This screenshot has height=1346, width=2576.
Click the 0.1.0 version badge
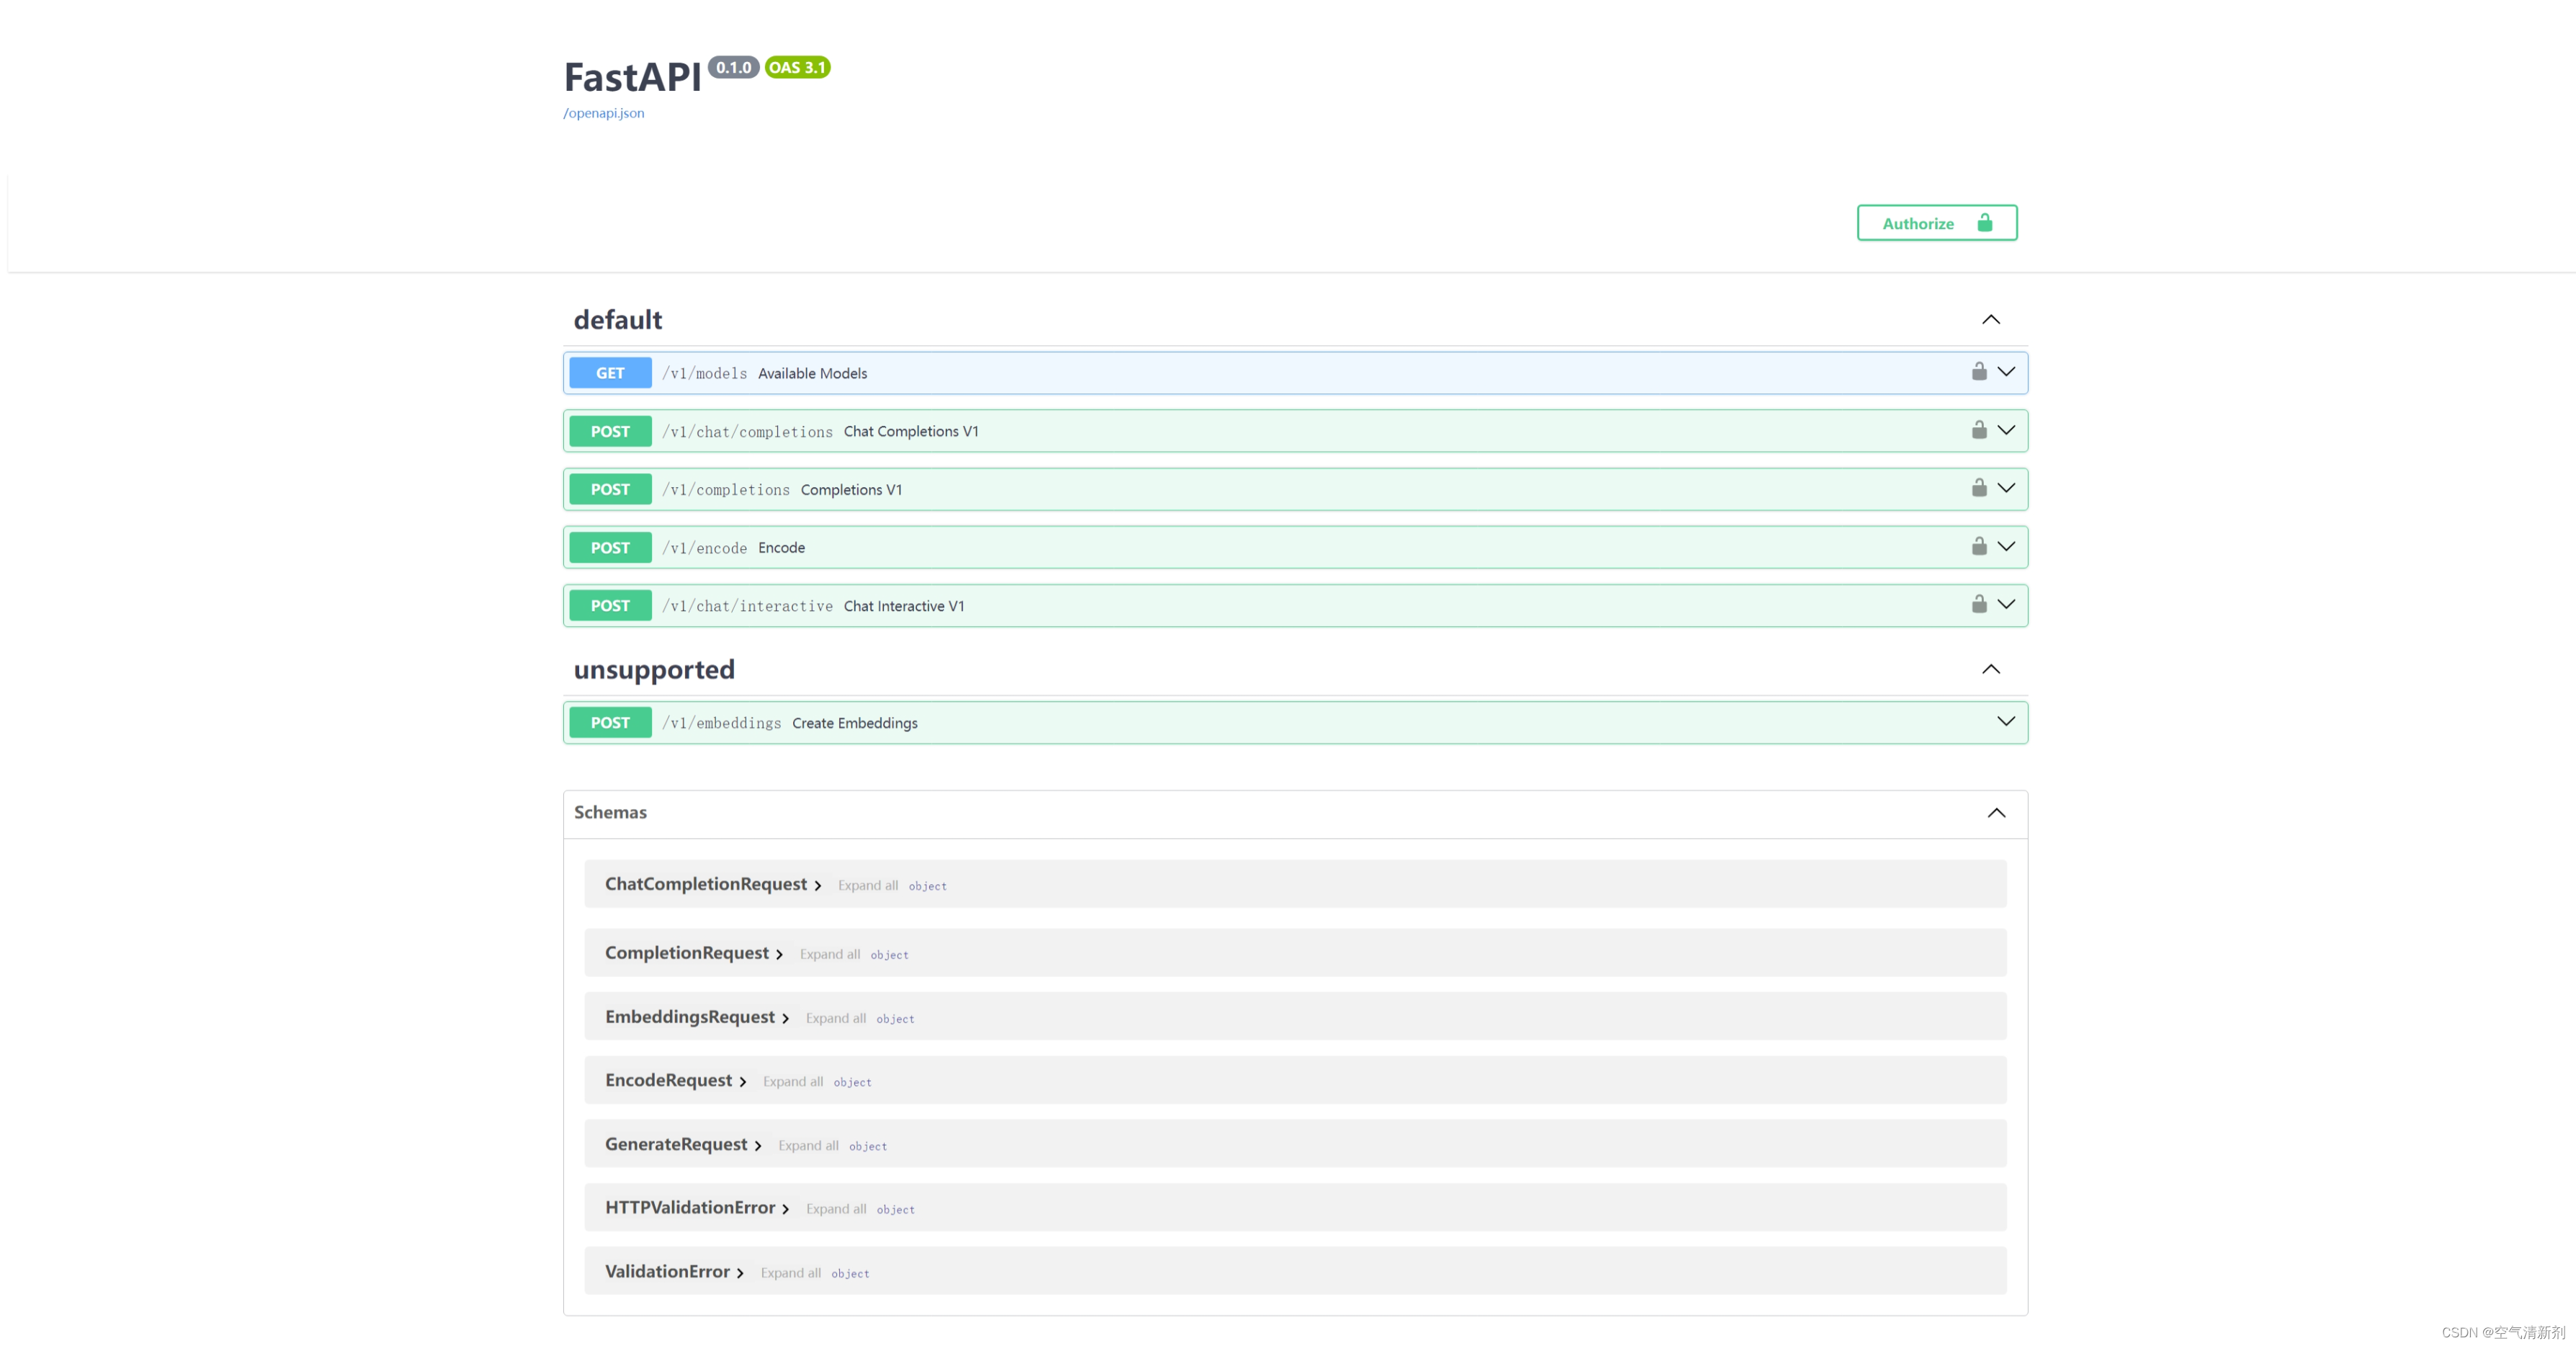(x=733, y=67)
